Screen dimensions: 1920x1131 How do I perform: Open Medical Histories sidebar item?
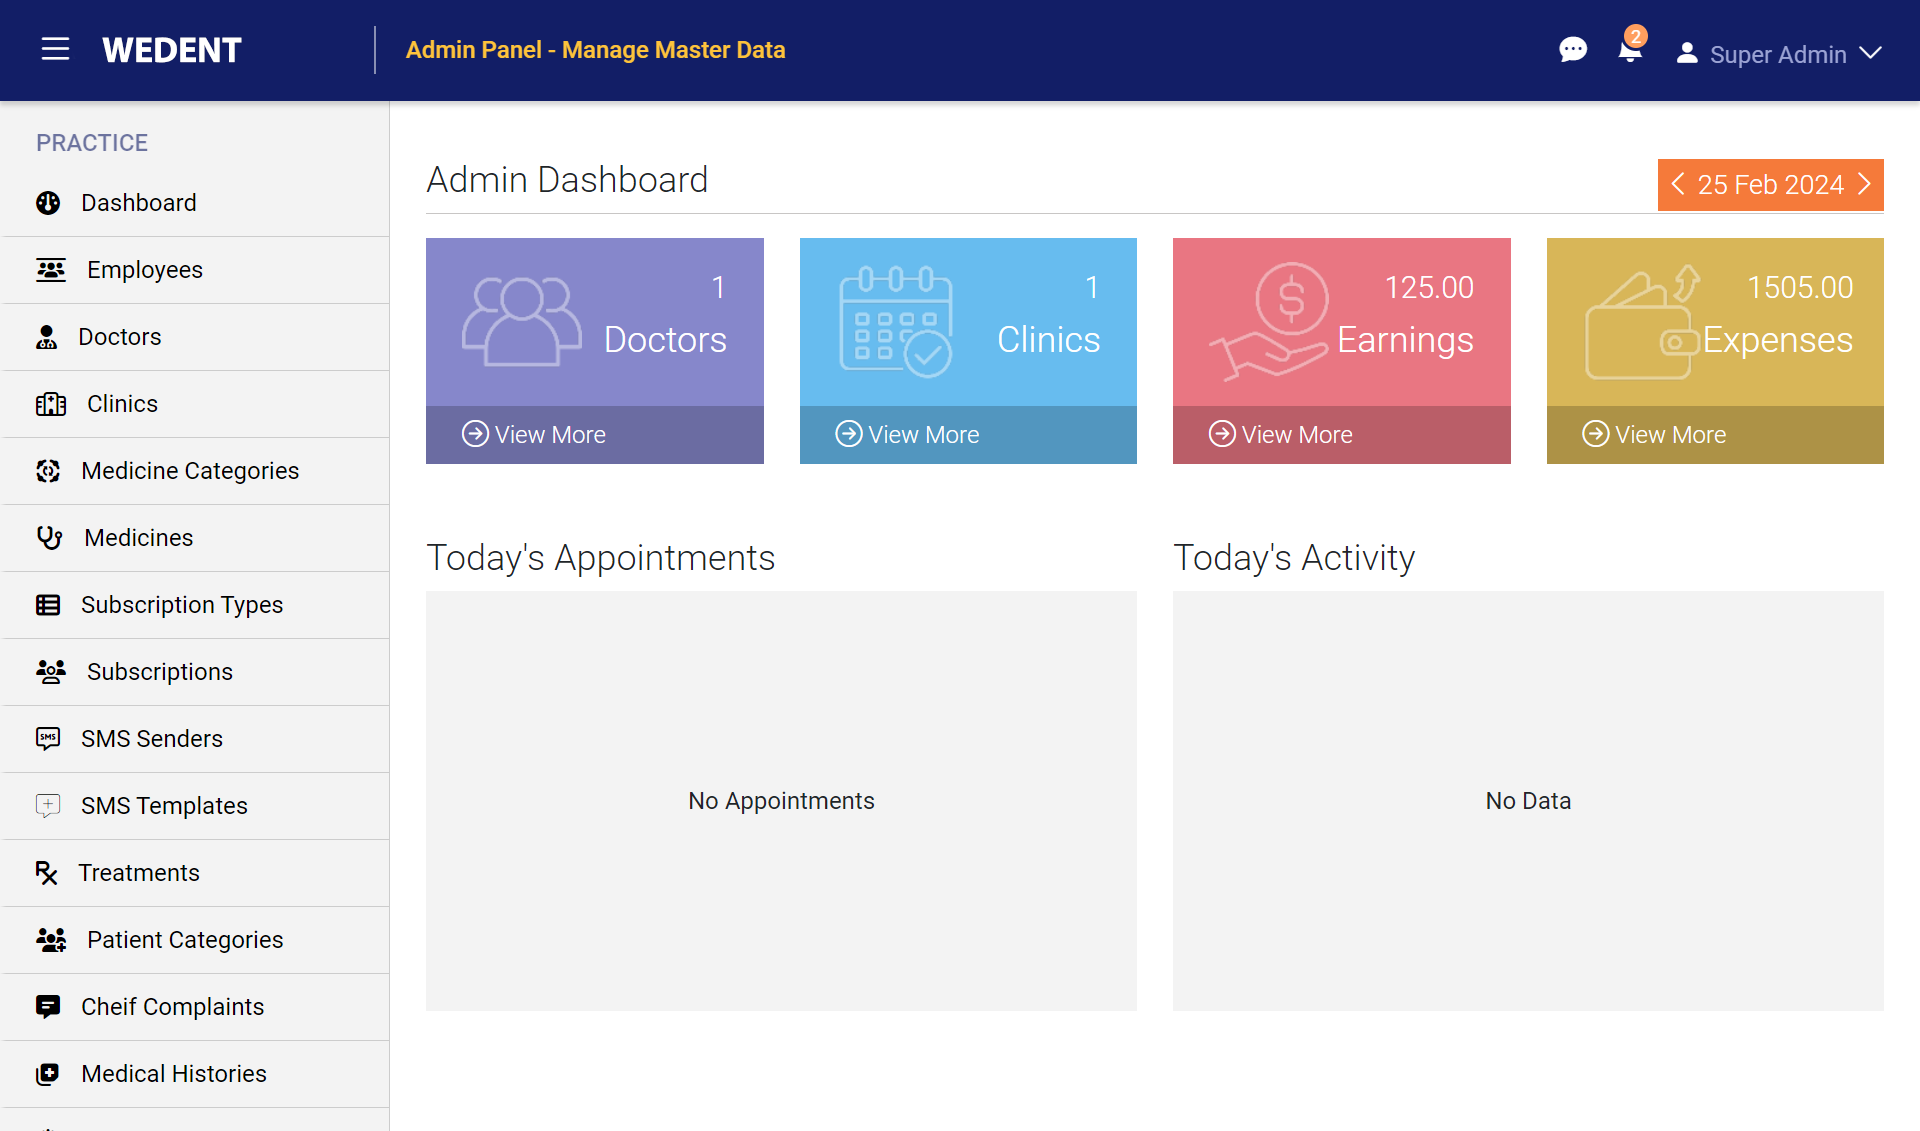tap(173, 1074)
